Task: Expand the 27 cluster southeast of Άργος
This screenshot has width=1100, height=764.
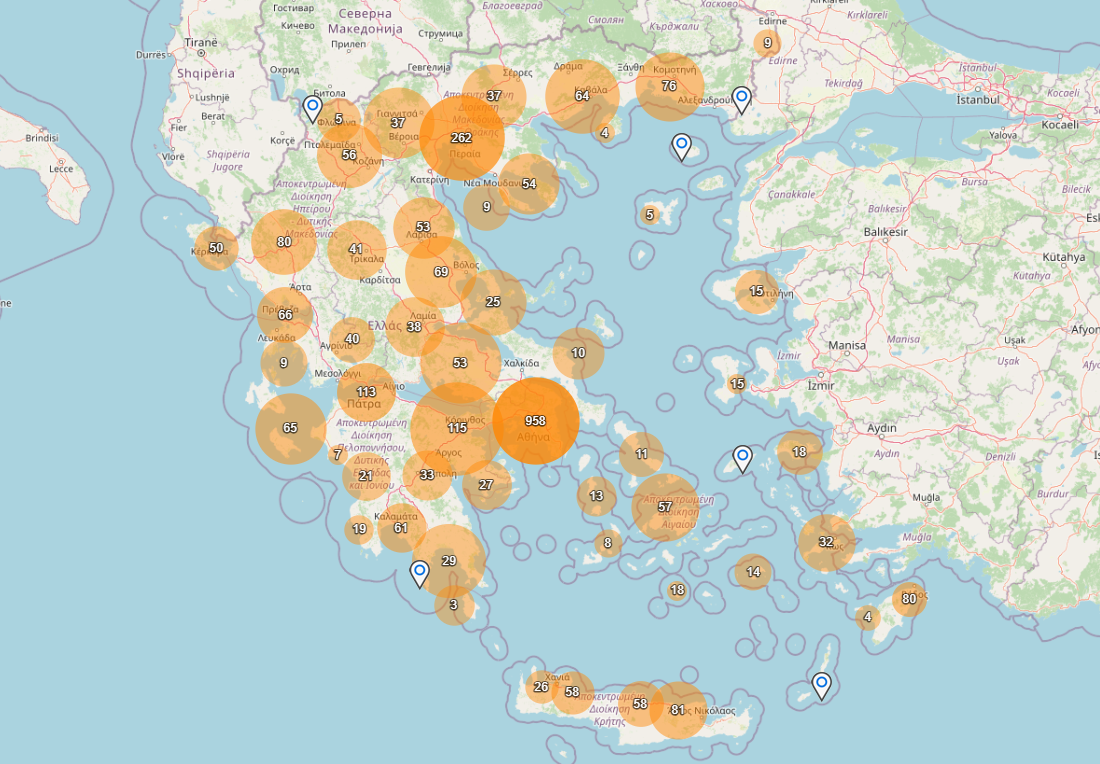Action: (x=487, y=485)
